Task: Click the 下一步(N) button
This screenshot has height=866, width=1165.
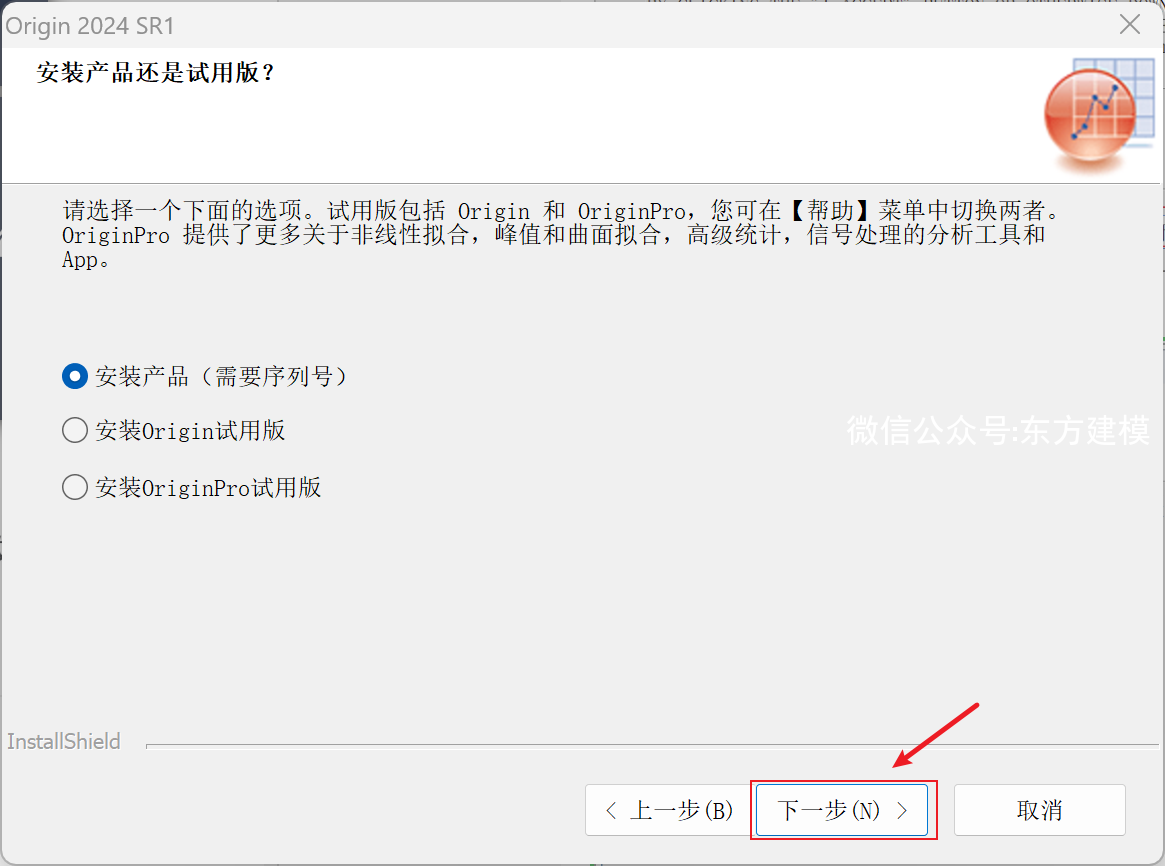Action: pyautogui.click(x=842, y=810)
